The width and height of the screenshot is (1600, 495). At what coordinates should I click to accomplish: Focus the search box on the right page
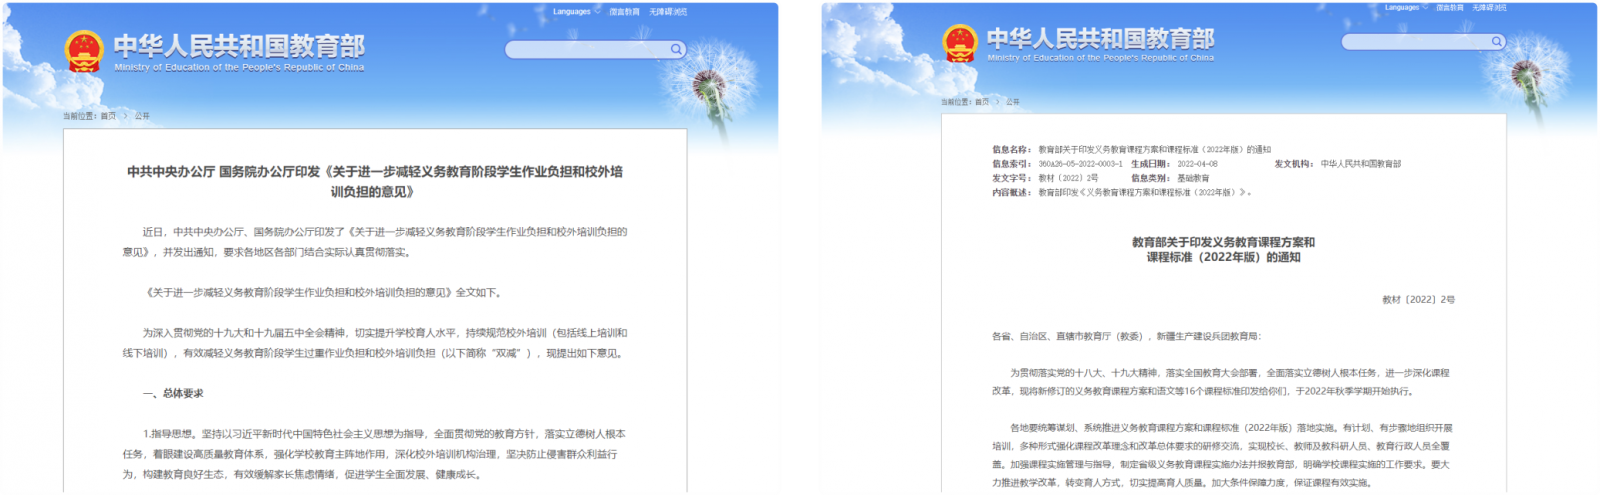pyautogui.click(x=1414, y=41)
